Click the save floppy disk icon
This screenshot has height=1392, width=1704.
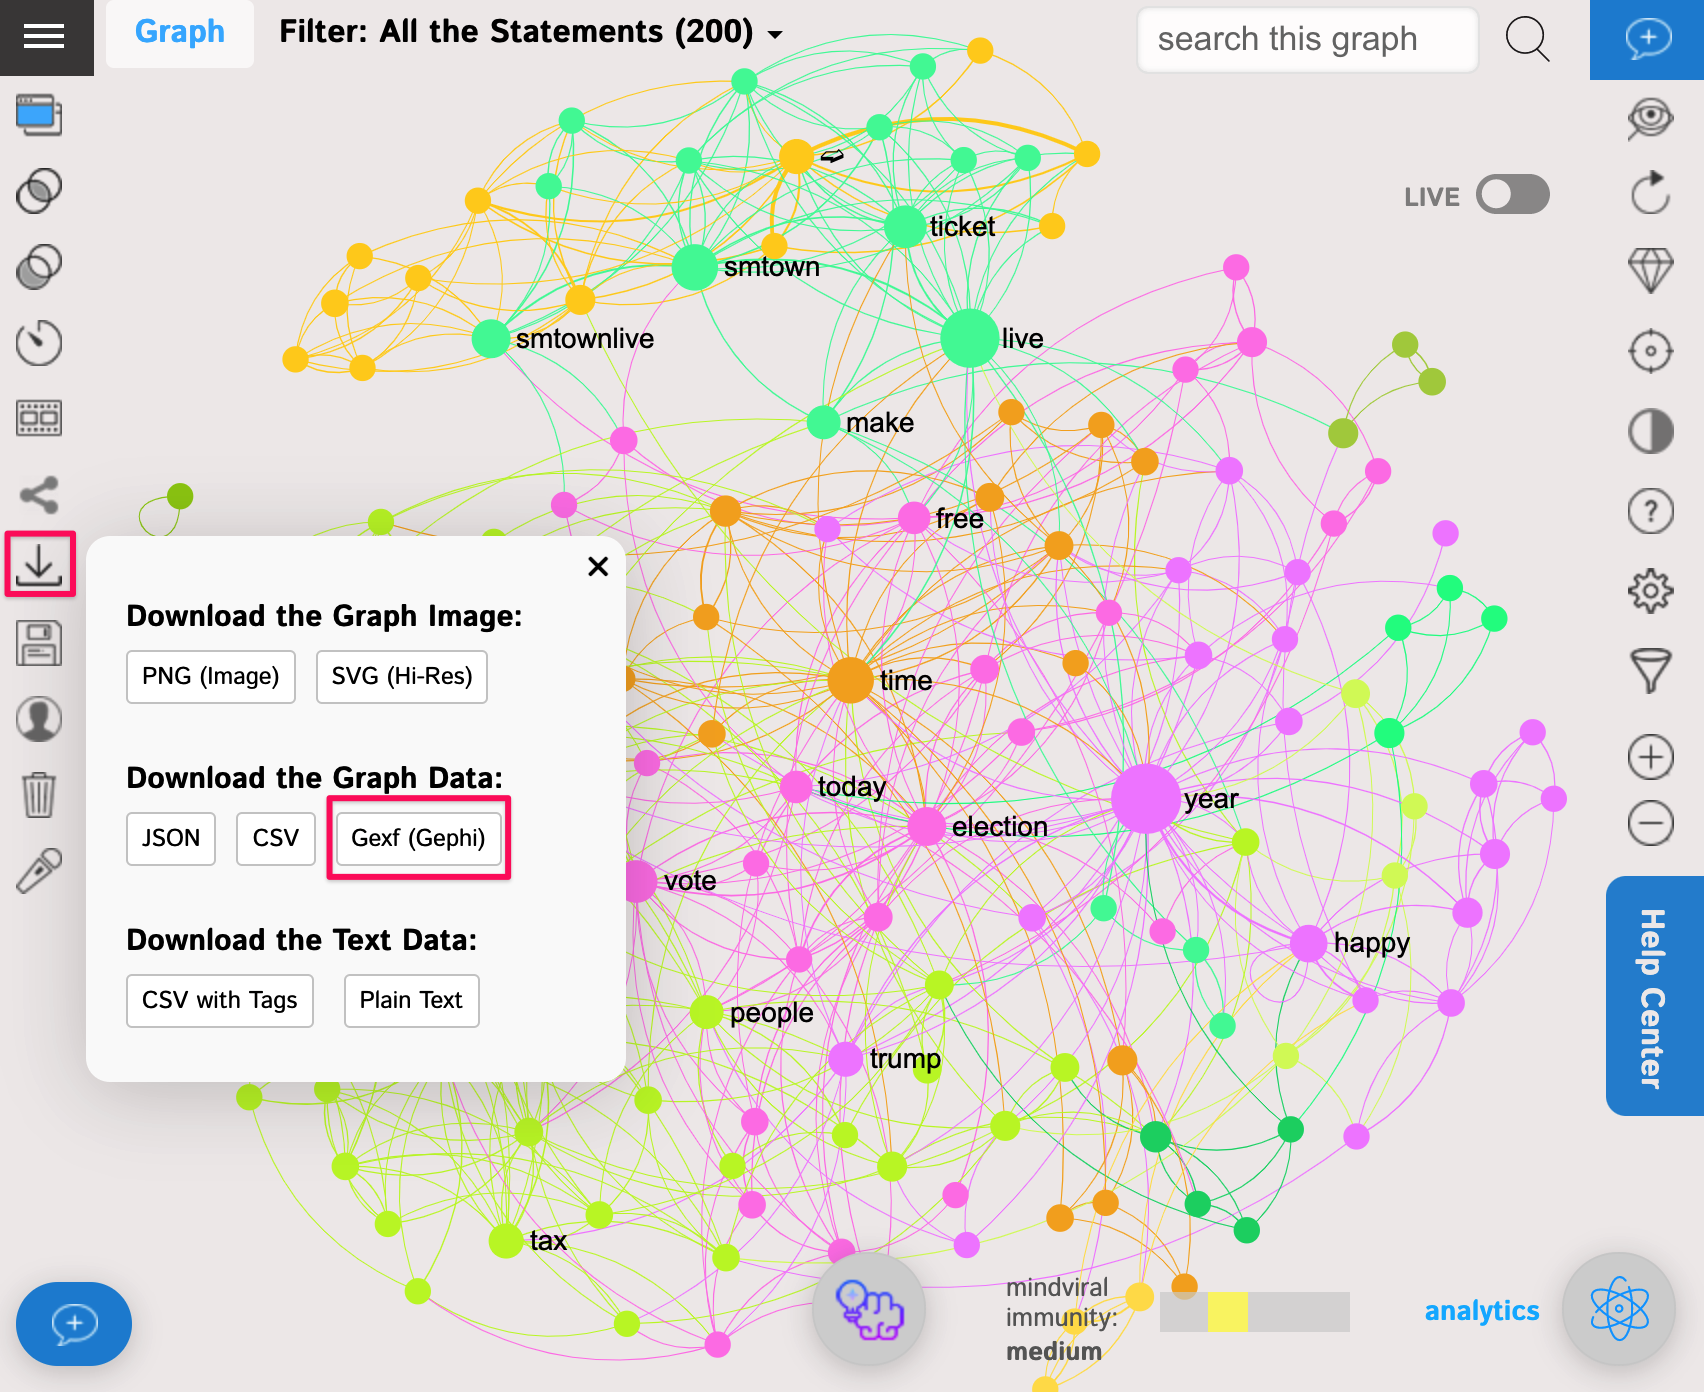(x=39, y=643)
